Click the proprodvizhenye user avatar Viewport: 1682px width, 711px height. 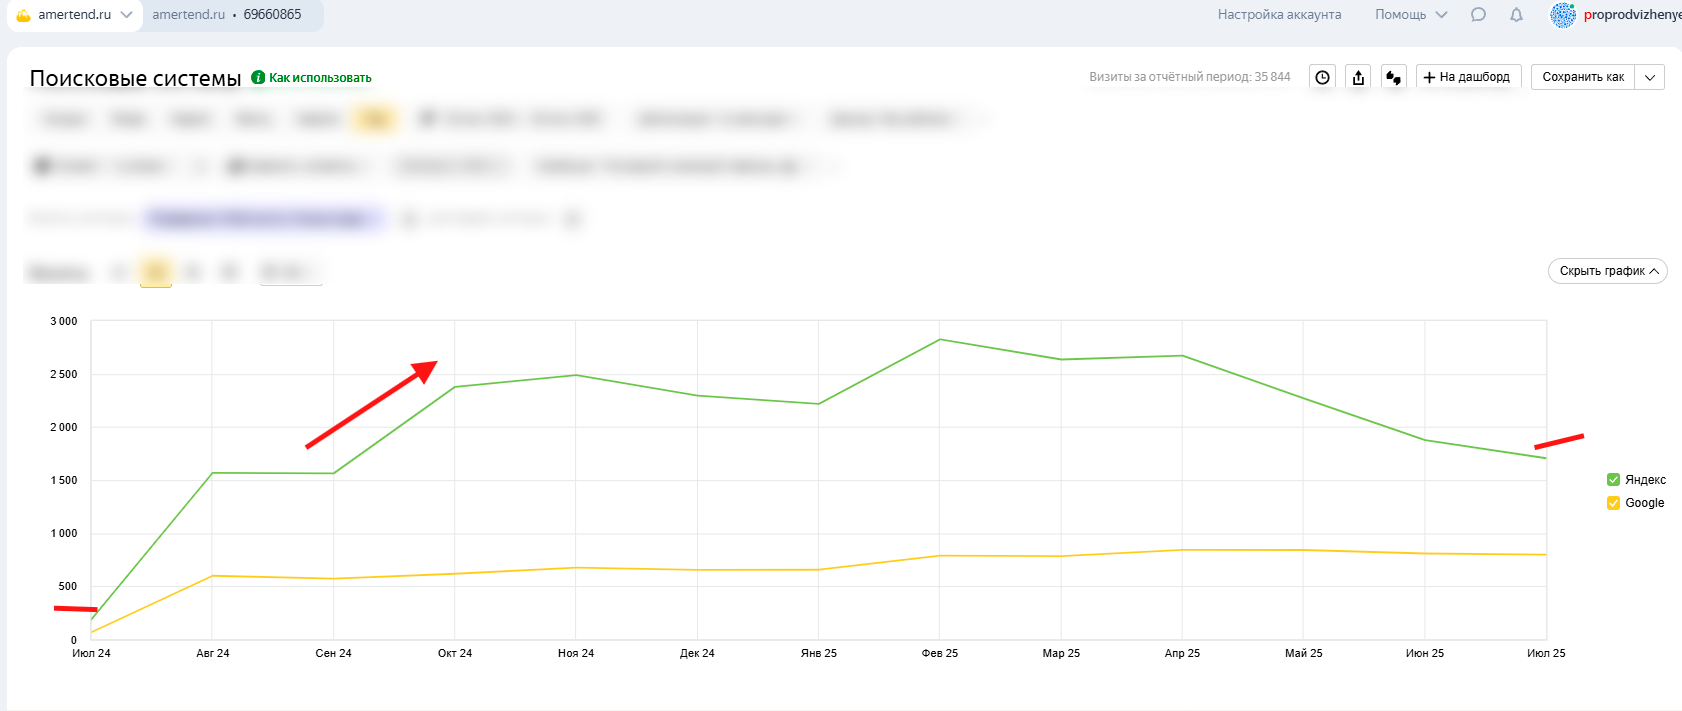(x=1562, y=15)
